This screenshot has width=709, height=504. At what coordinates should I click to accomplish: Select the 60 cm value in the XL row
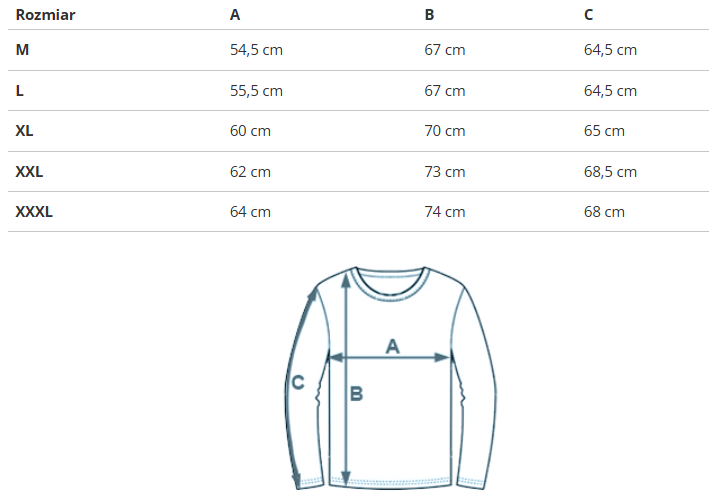(x=250, y=131)
